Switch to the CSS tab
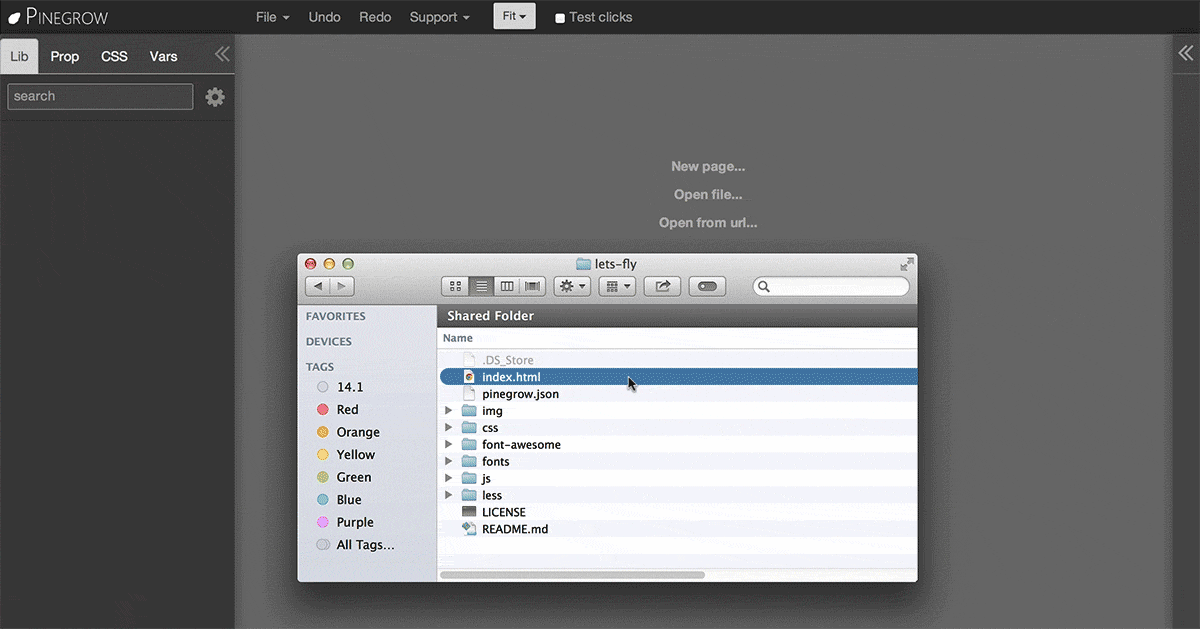 click(114, 56)
